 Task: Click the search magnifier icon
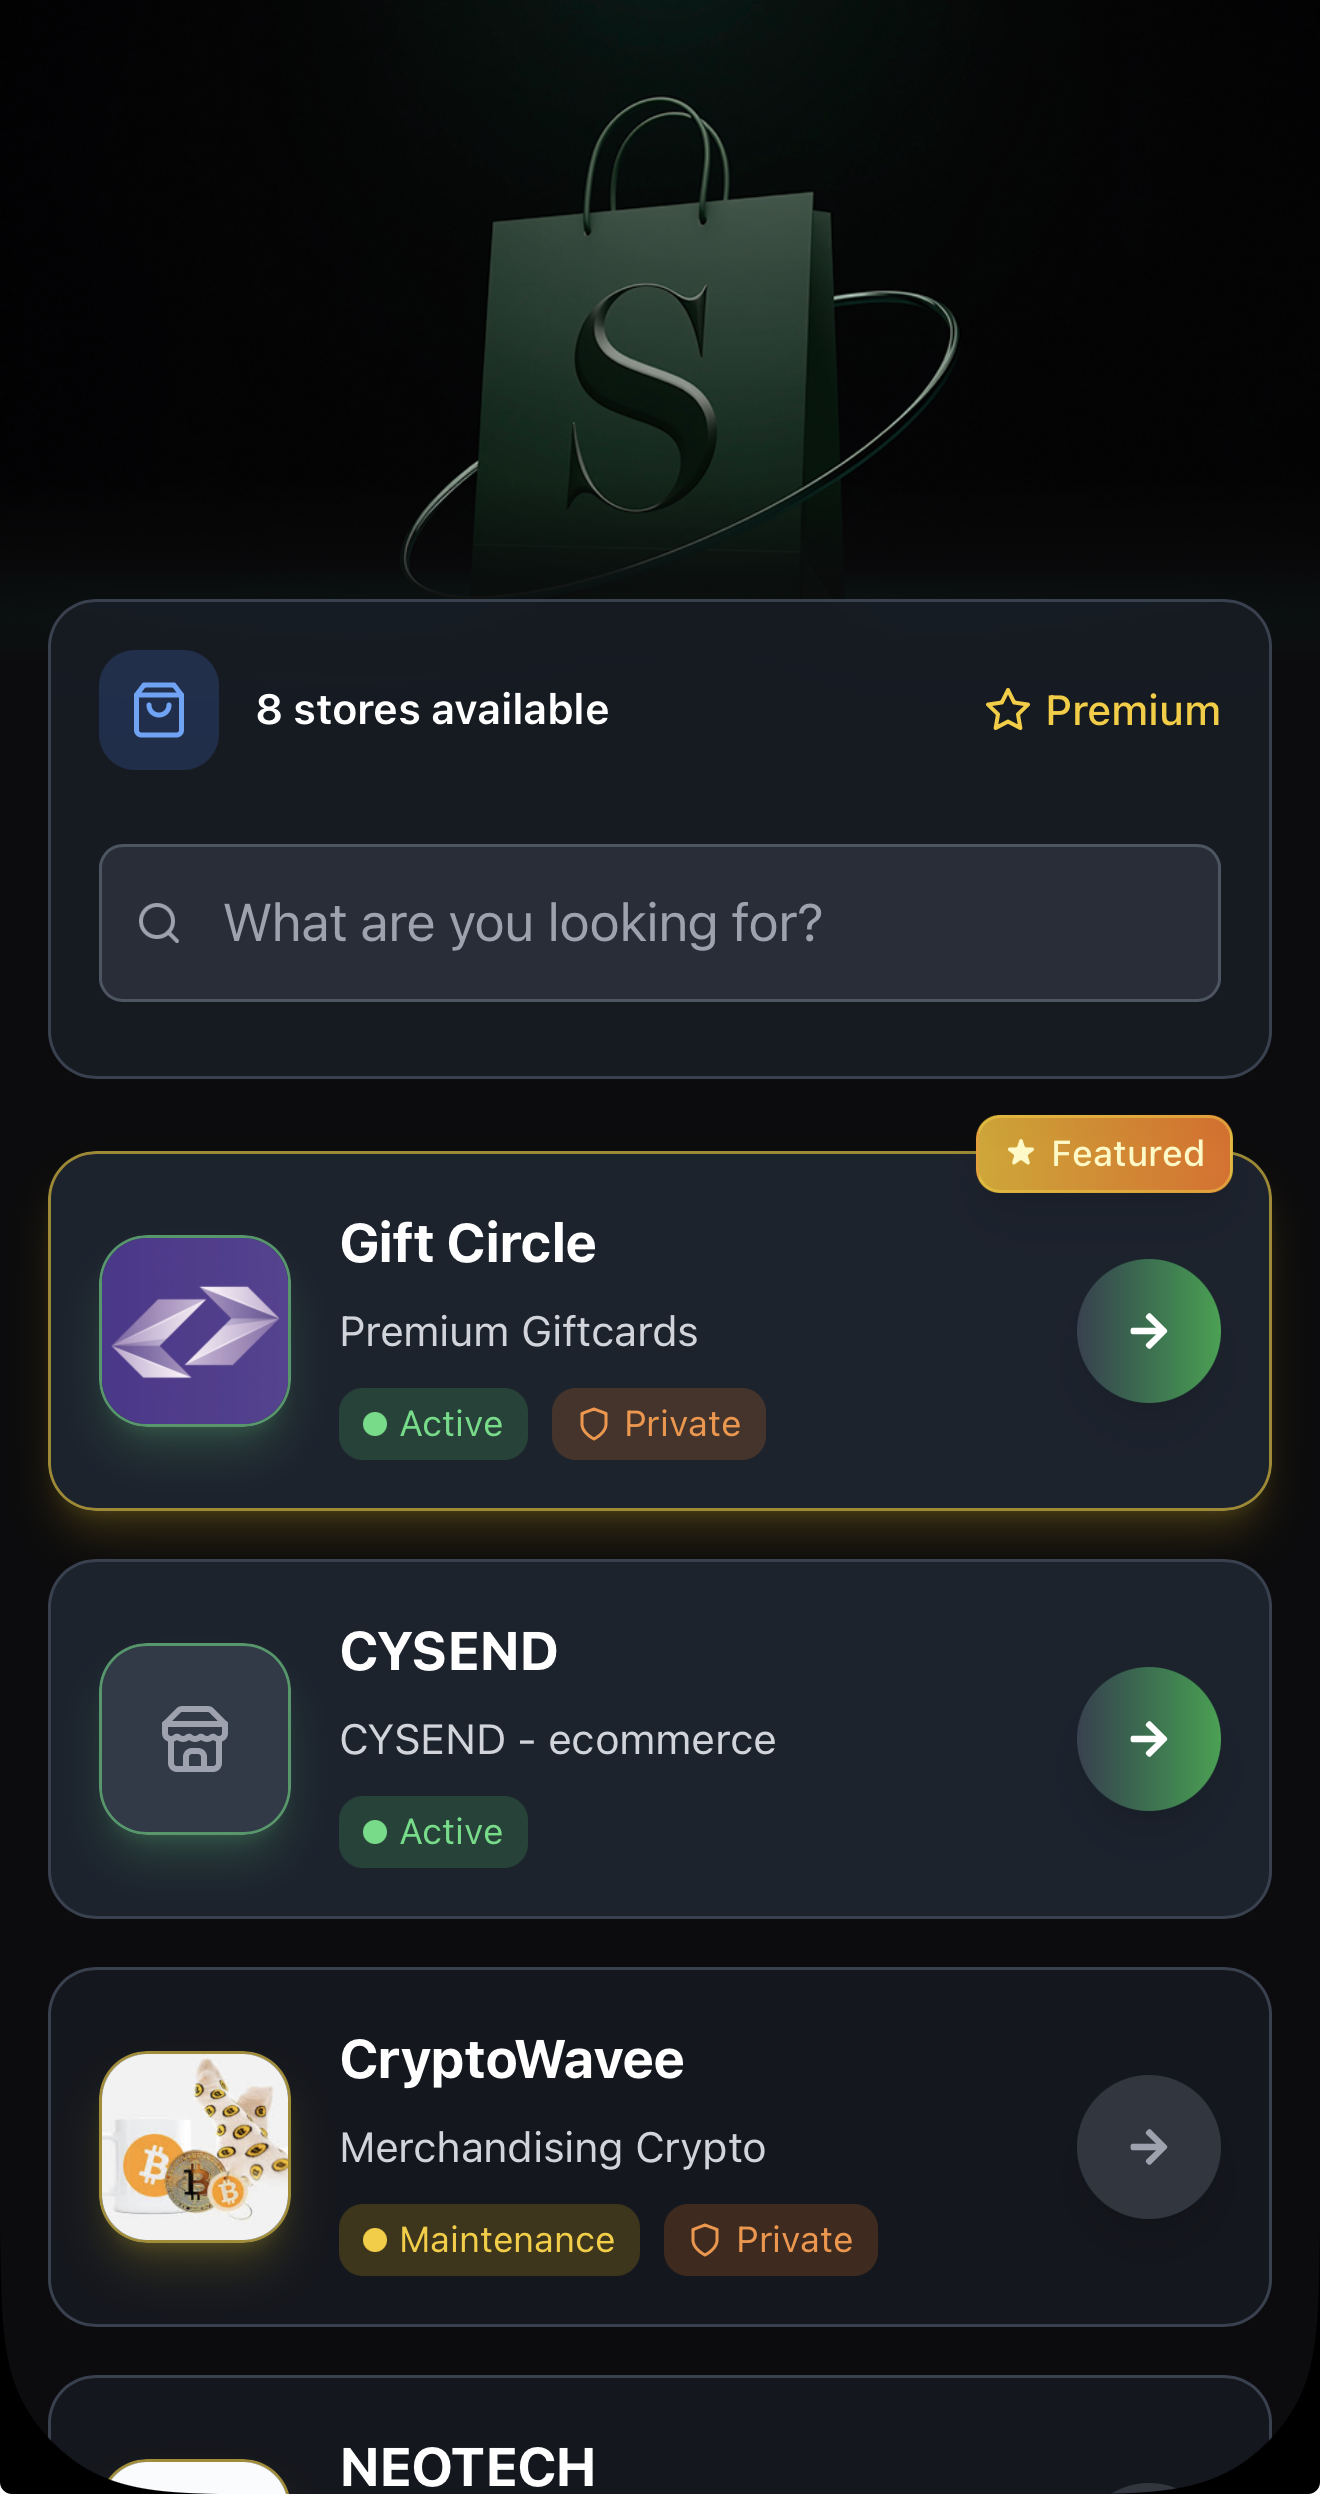(161, 923)
